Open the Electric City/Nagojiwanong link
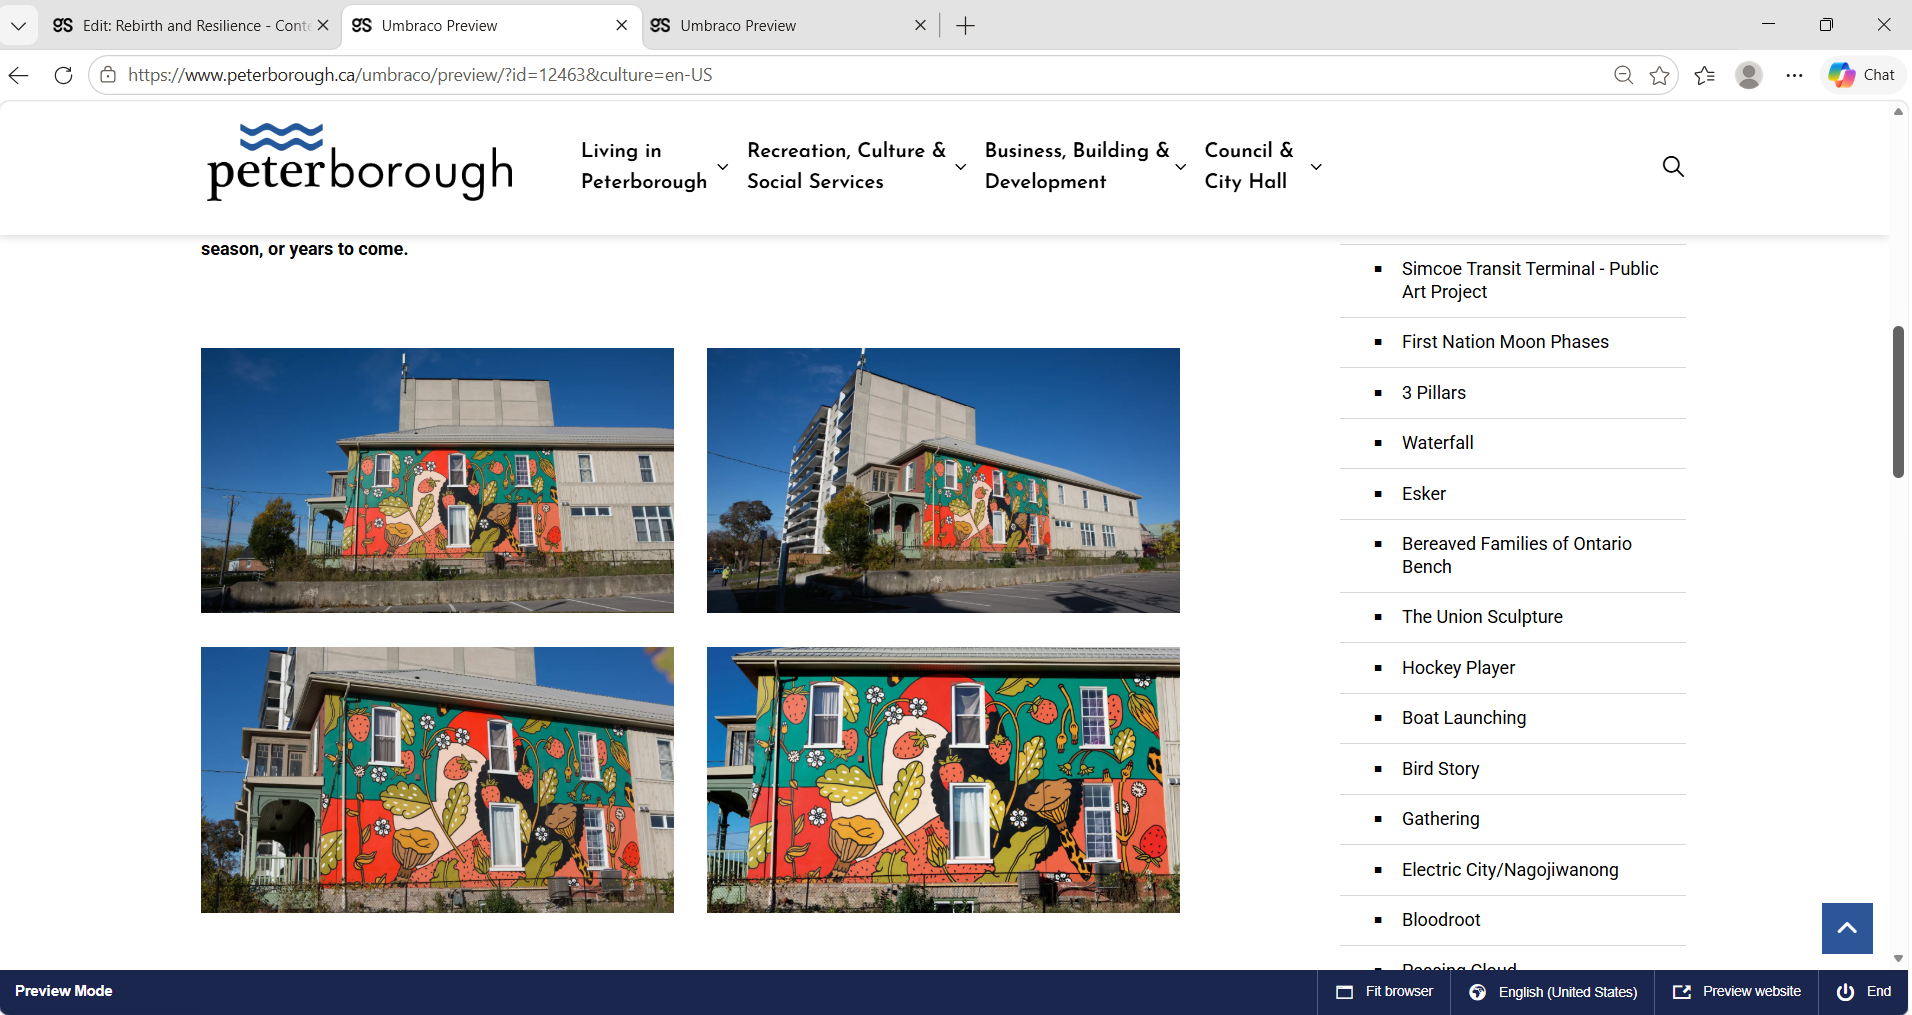This screenshot has height=1015, width=1912. [x=1510, y=870]
